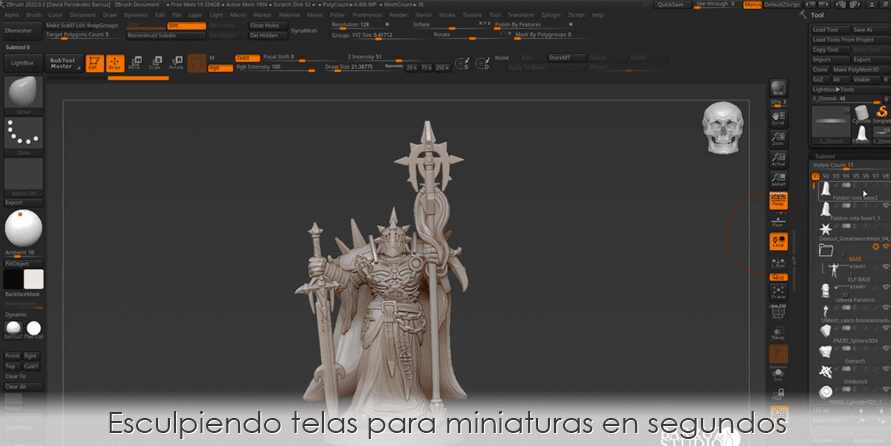The image size is (891, 446).
Task: Open the empty alpha slot
Action: pyautogui.click(x=23, y=174)
